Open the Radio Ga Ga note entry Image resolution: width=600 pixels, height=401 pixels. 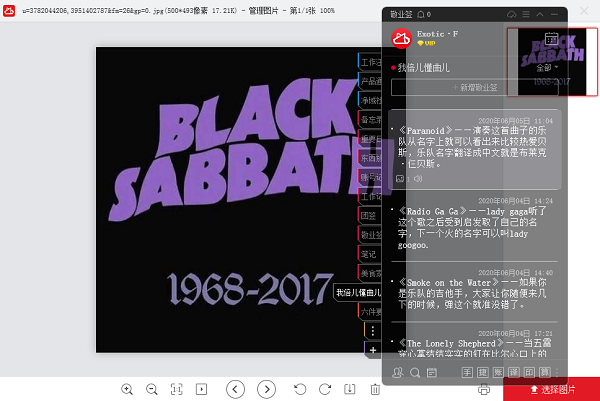point(475,227)
